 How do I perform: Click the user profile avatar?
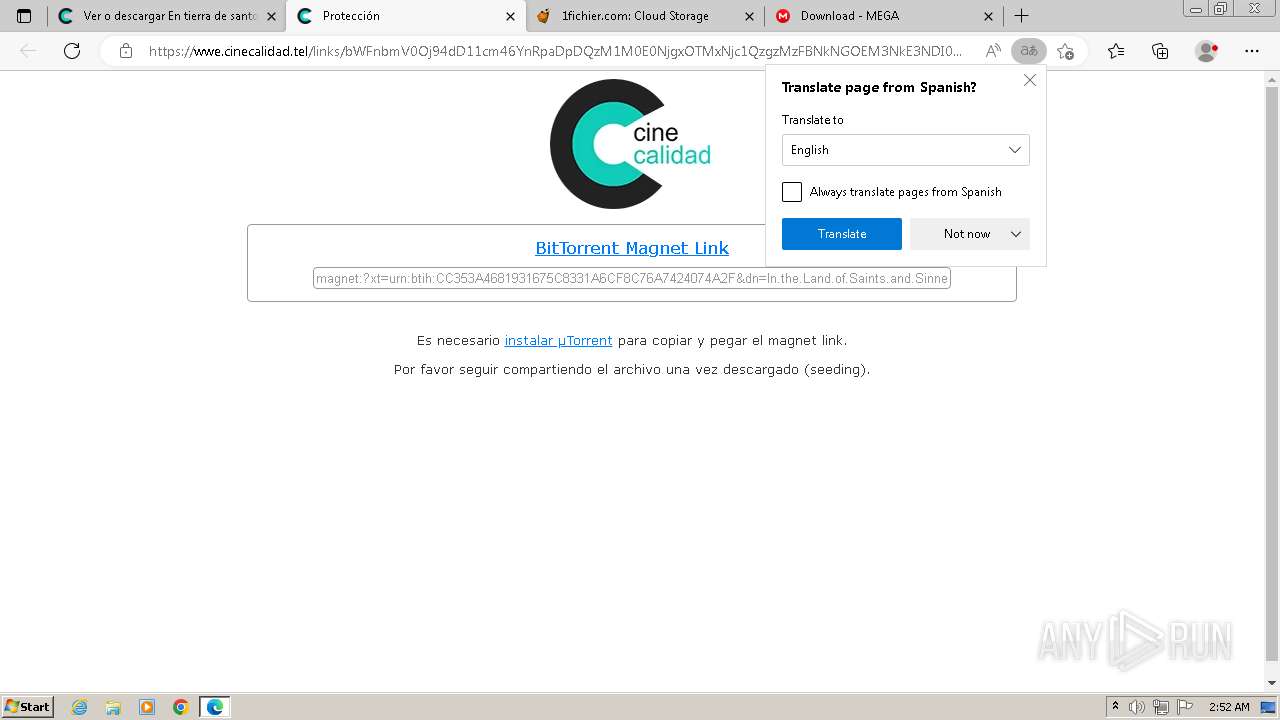(1207, 51)
